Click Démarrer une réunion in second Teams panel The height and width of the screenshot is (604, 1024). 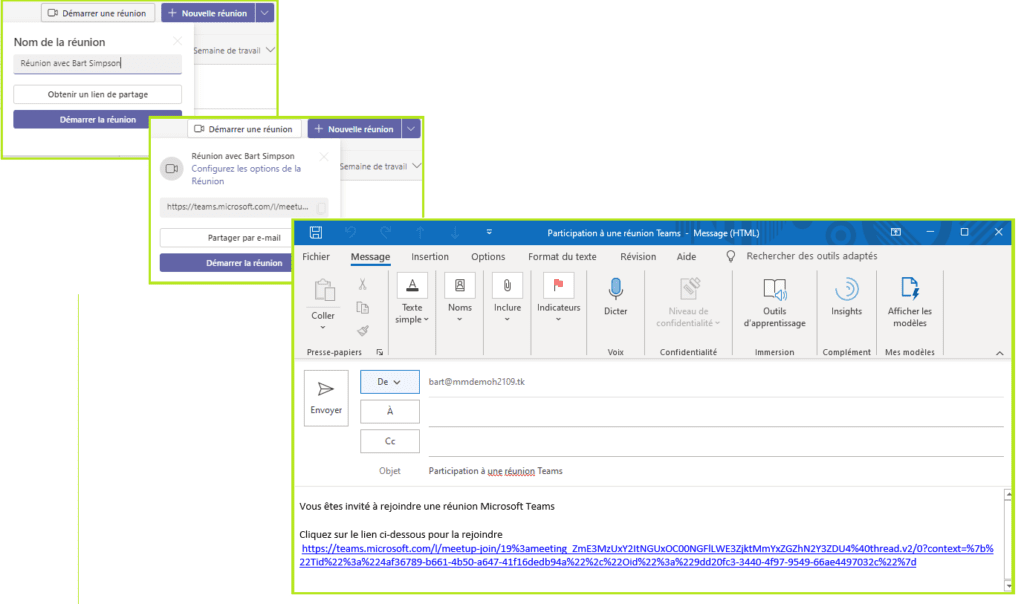pyautogui.click(x=244, y=129)
